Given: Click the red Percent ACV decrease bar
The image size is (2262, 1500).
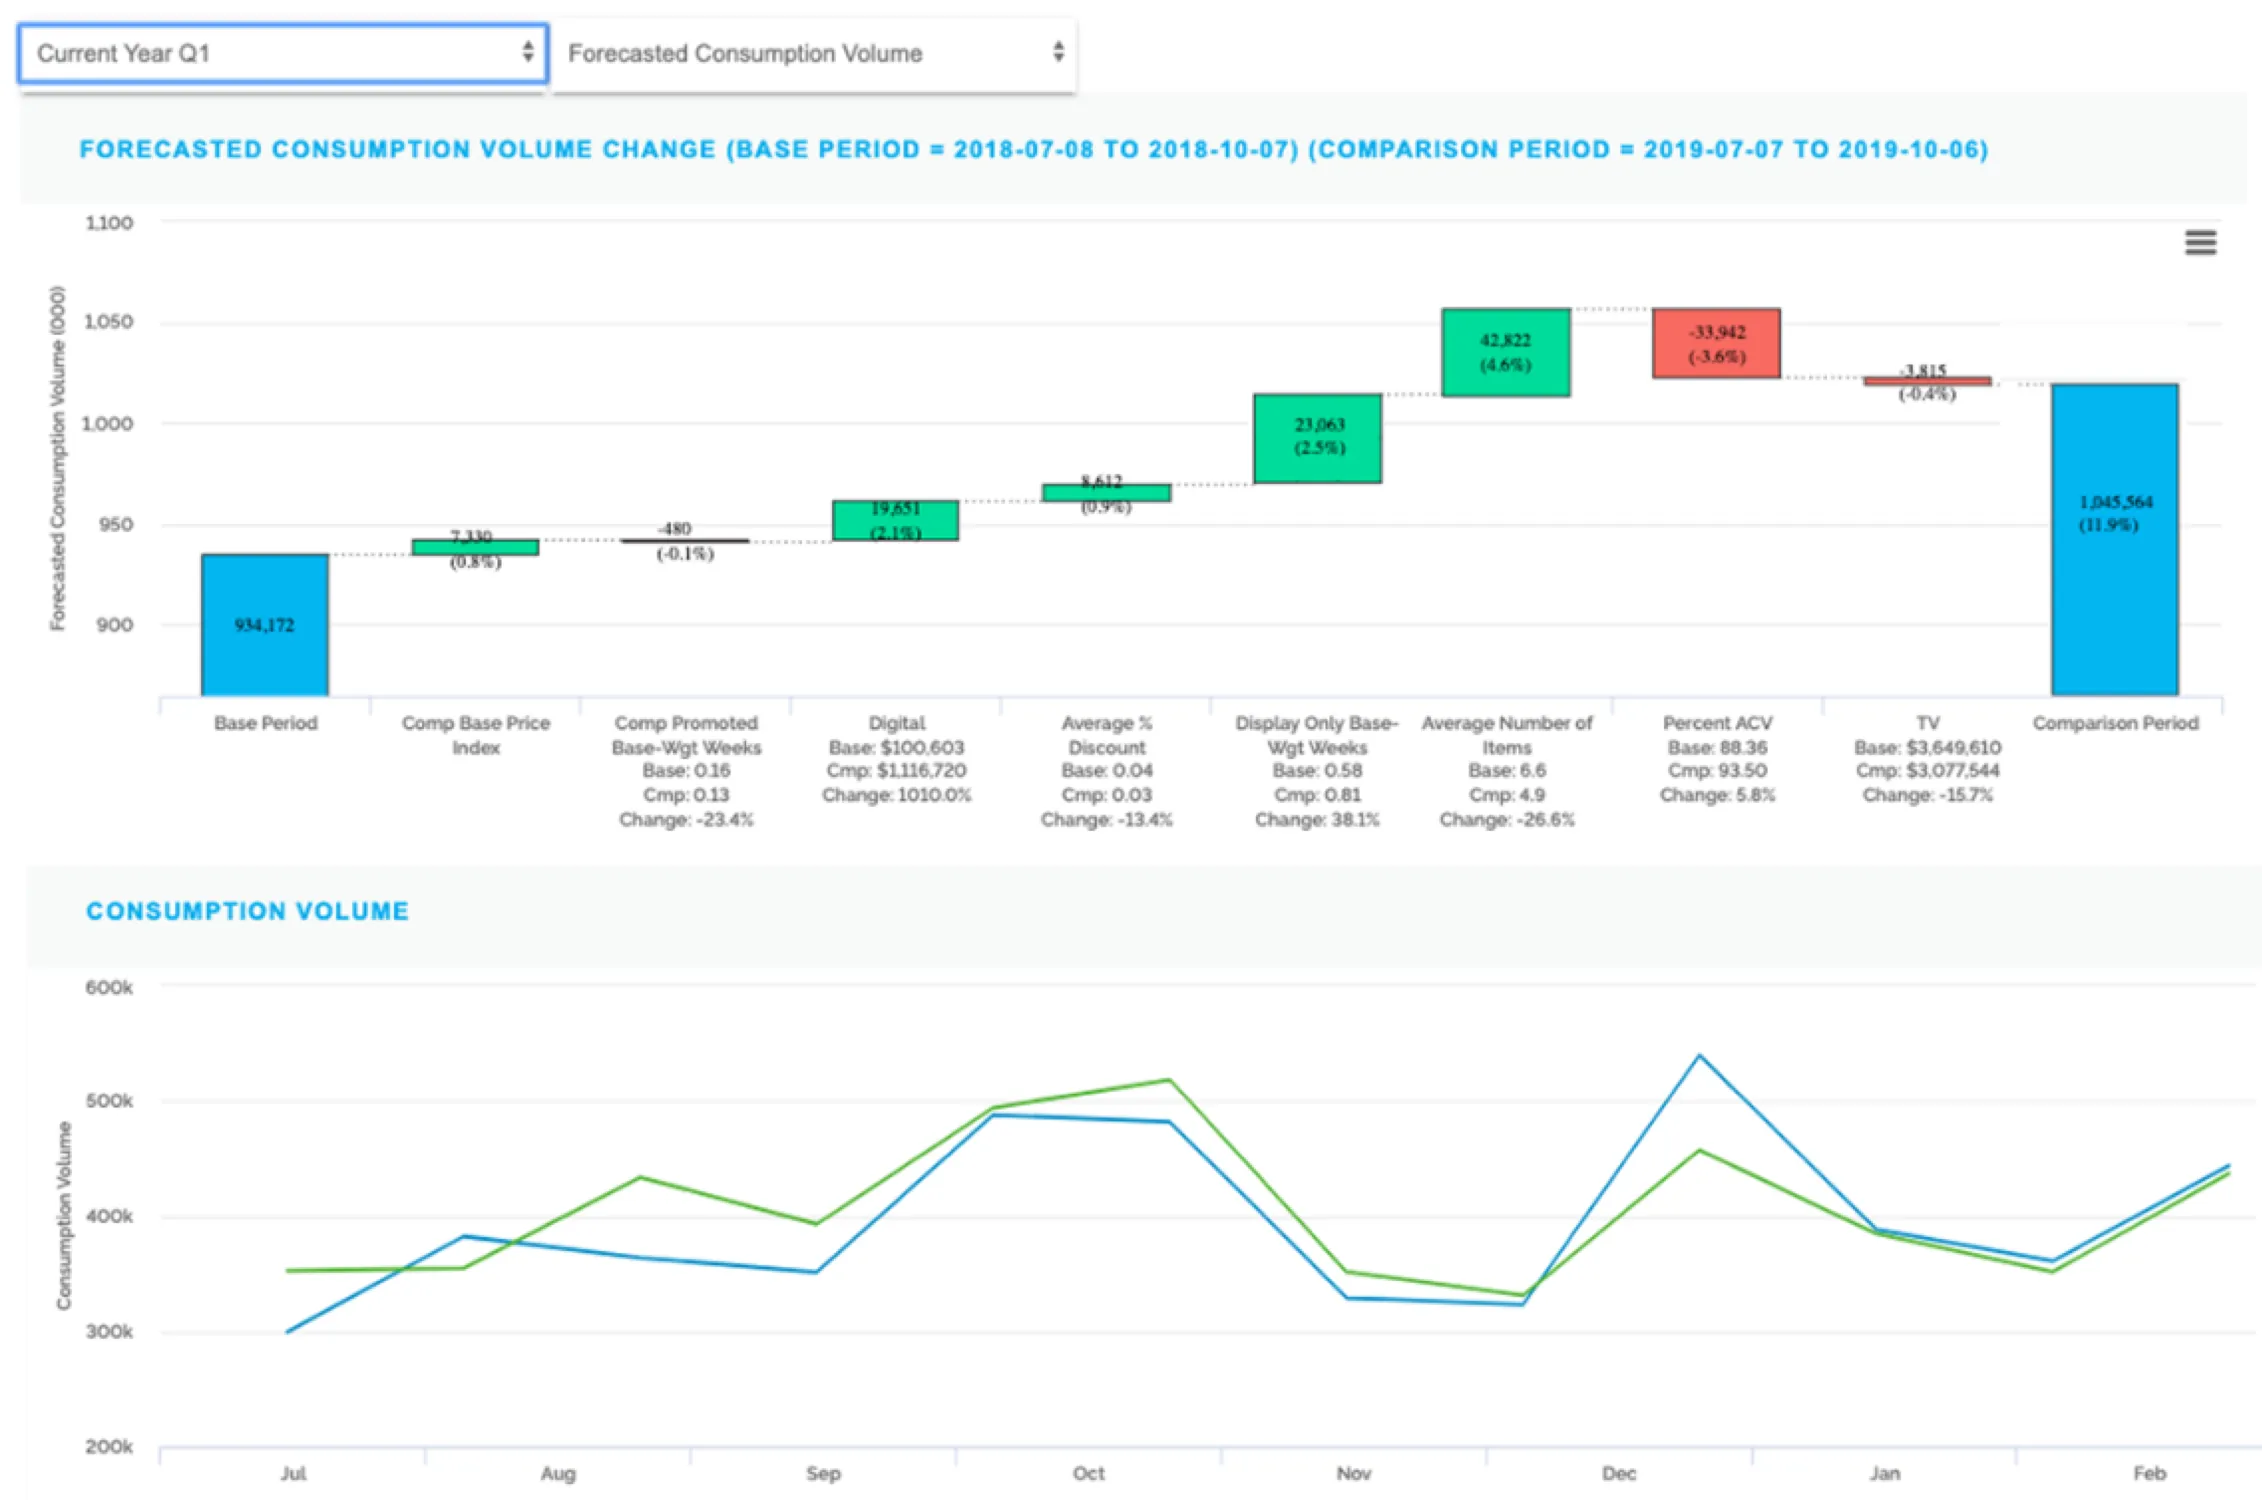Looking at the screenshot, I should pos(1716,340).
